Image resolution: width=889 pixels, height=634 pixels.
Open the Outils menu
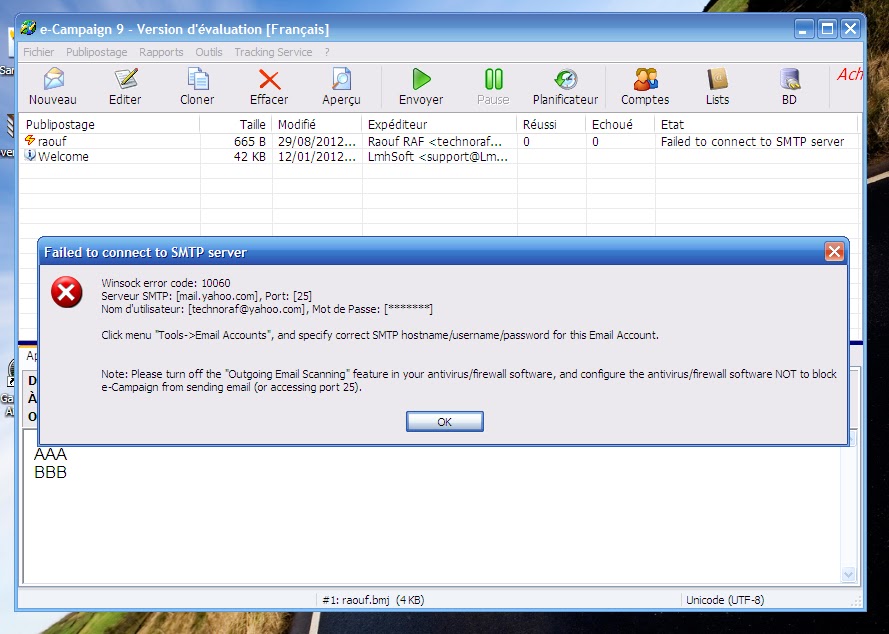[x=209, y=52]
